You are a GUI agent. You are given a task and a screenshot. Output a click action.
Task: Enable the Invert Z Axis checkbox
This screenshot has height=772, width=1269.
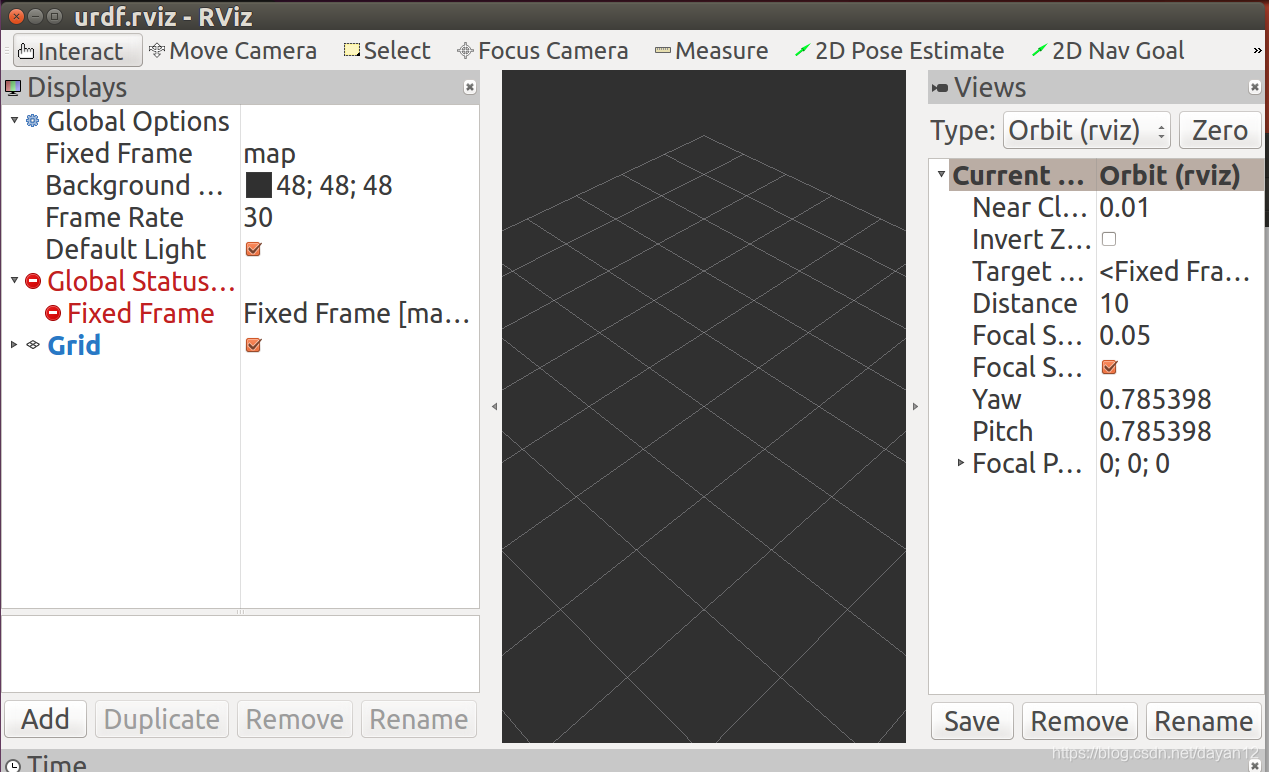pyautogui.click(x=1108, y=239)
